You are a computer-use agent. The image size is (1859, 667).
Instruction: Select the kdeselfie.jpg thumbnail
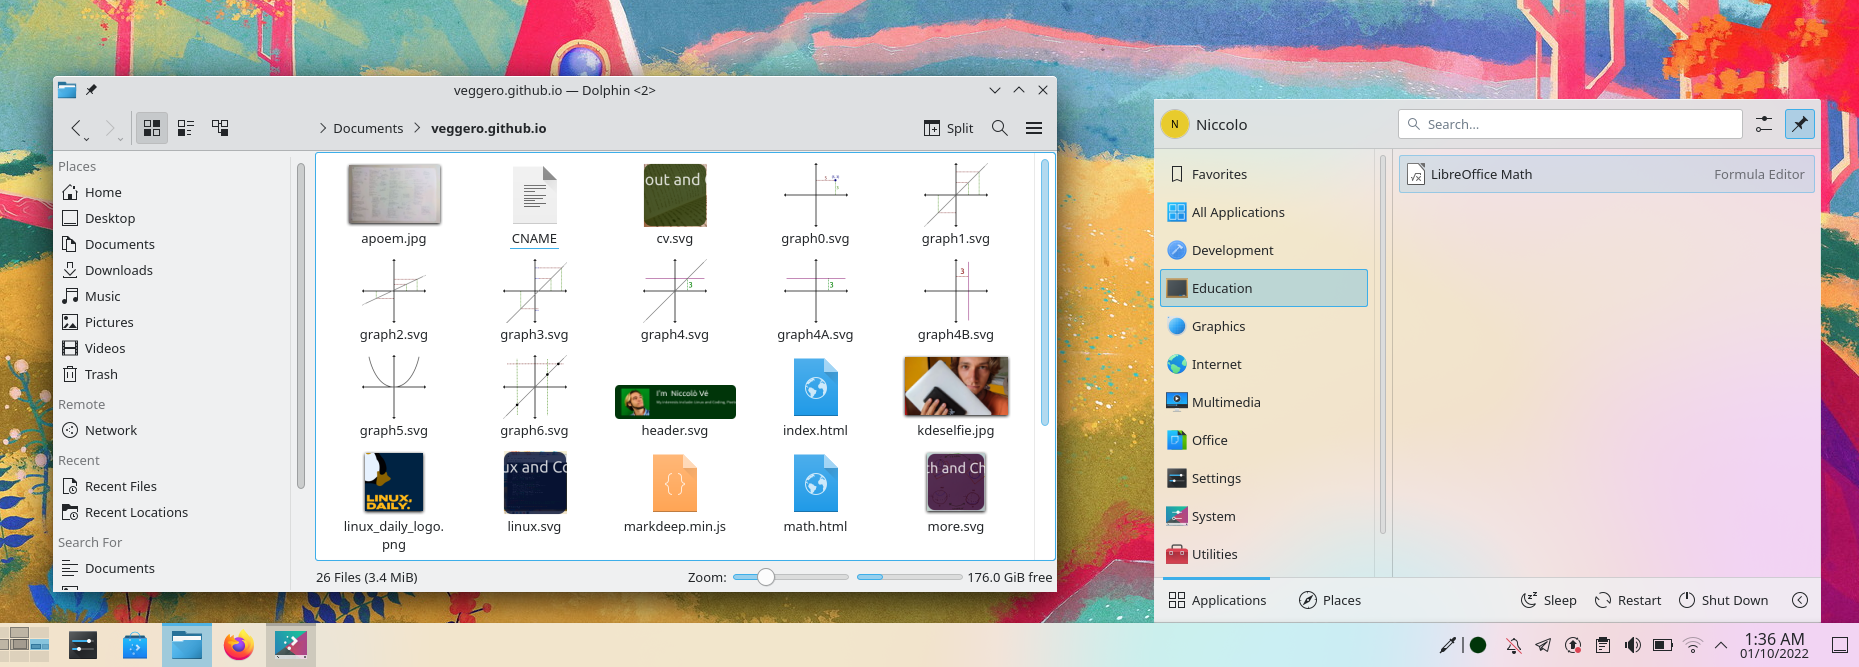(956, 386)
